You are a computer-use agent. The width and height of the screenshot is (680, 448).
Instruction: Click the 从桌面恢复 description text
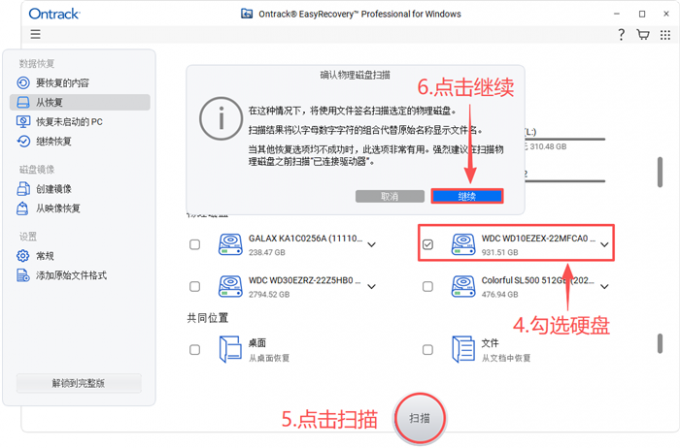pos(269,358)
